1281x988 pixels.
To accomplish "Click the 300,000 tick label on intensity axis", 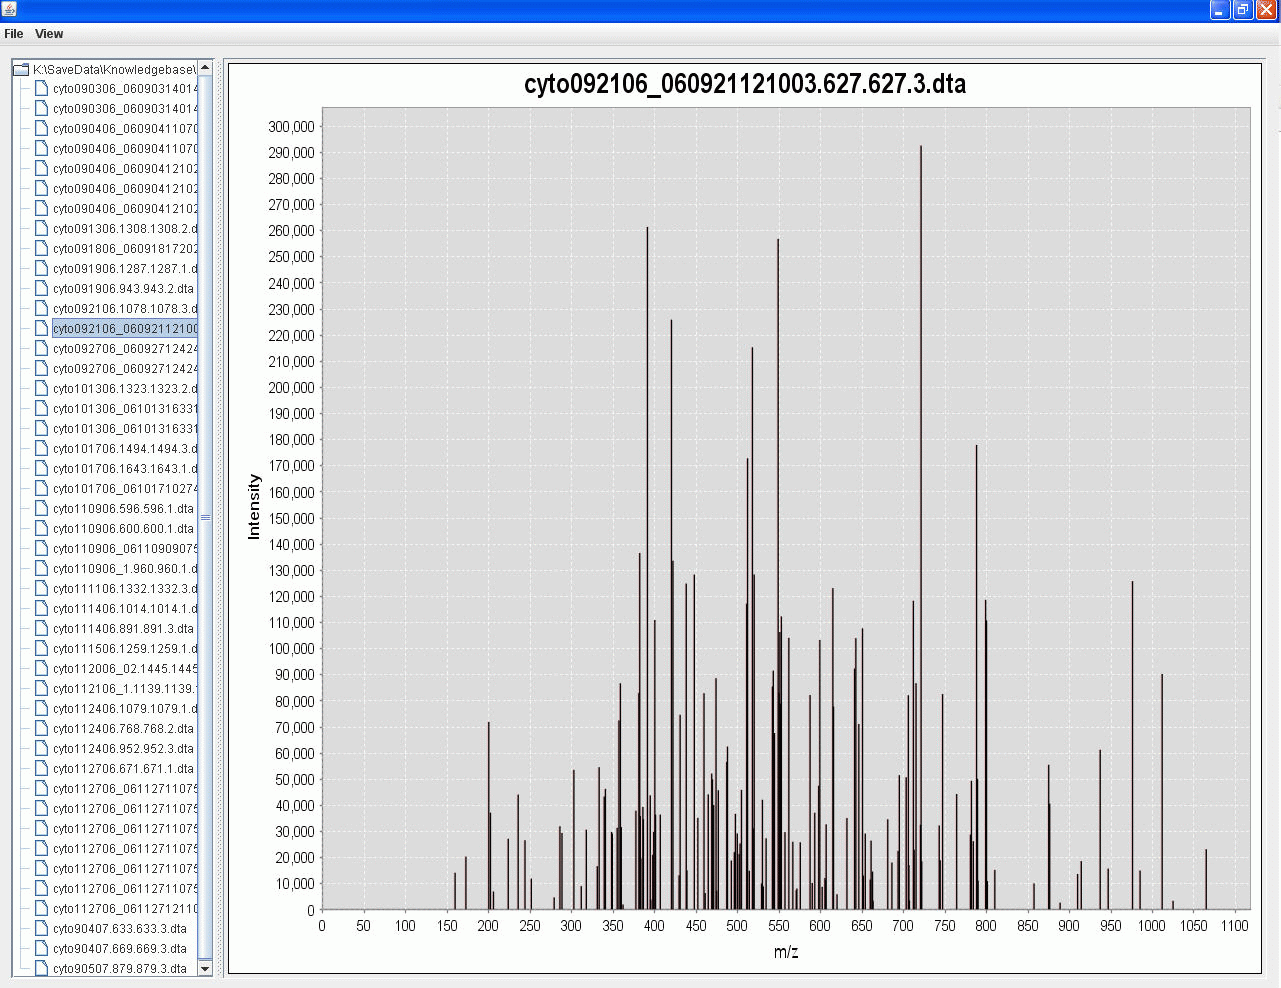I will 291,126.
